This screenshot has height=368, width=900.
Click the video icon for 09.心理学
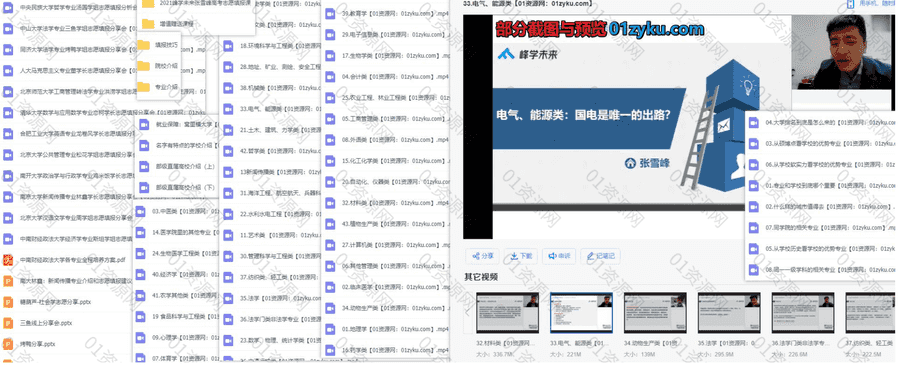pyautogui.click(x=140, y=338)
